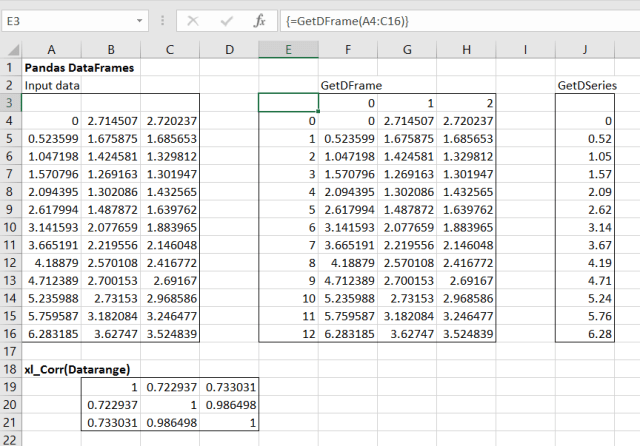
Task: Click the formula bar with GetDFrame formula
Action: 450,21
